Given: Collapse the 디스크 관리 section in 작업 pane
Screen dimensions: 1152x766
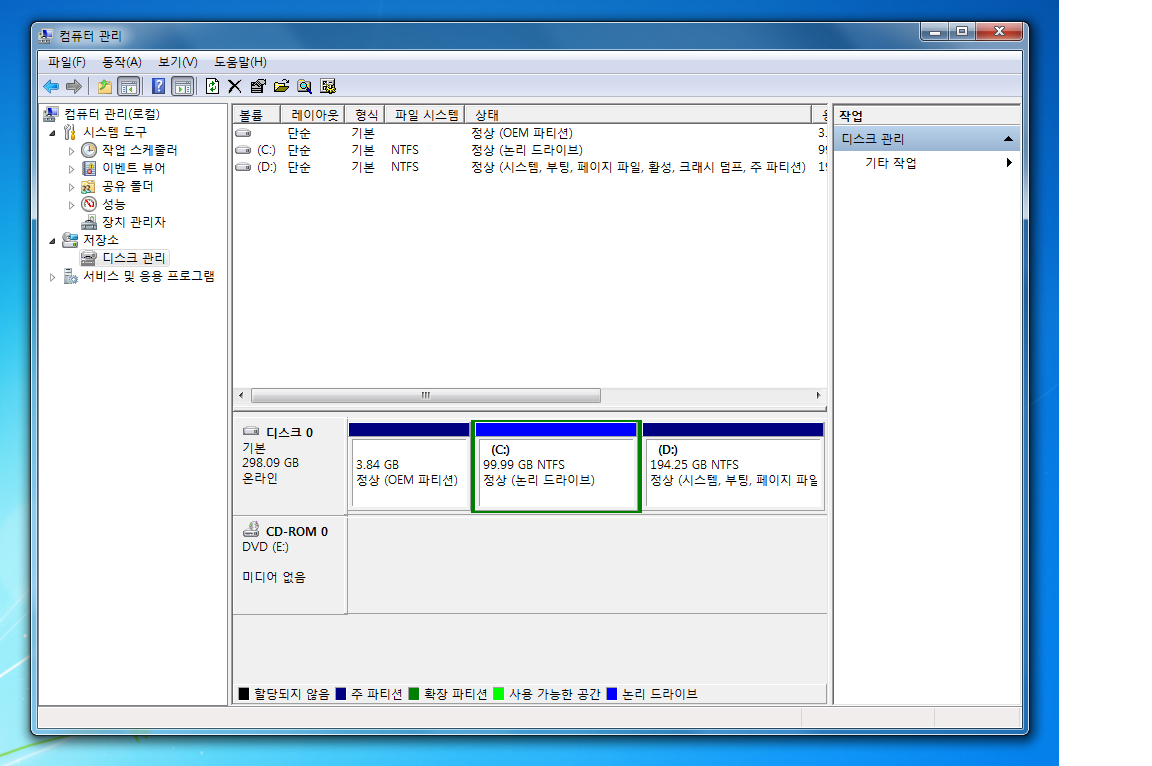Looking at the screenshot, I should click(1008, 139).
